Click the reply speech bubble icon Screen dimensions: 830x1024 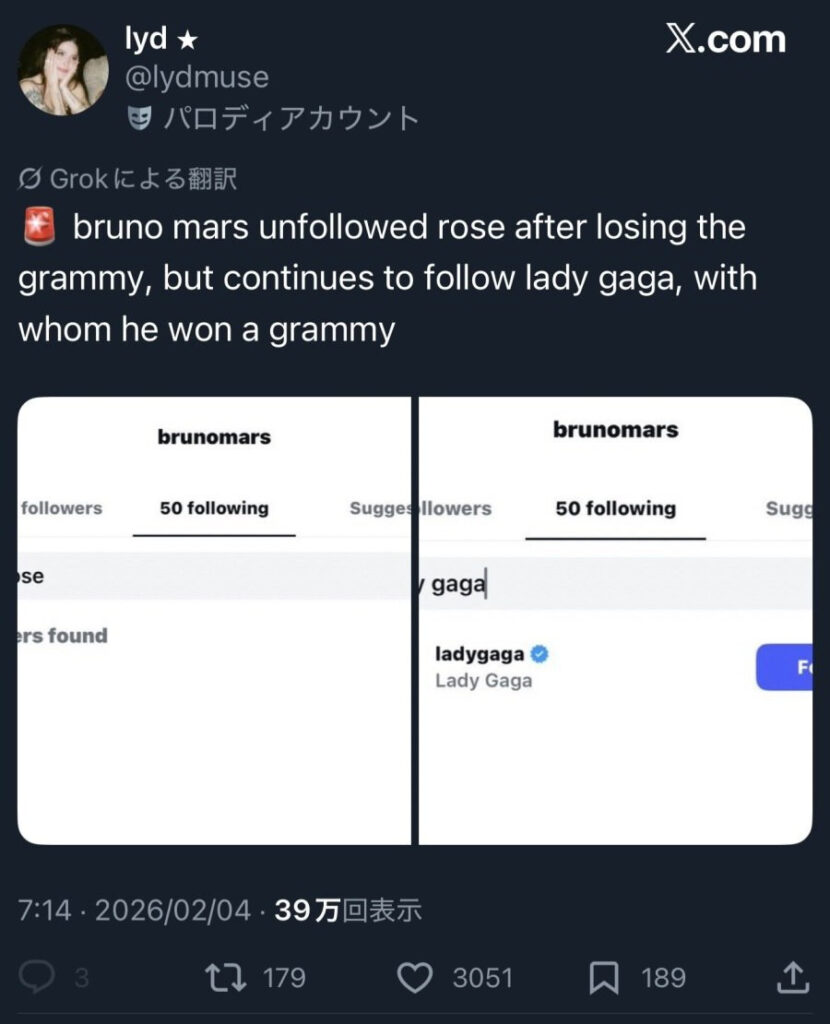click(x=37, y=977)
